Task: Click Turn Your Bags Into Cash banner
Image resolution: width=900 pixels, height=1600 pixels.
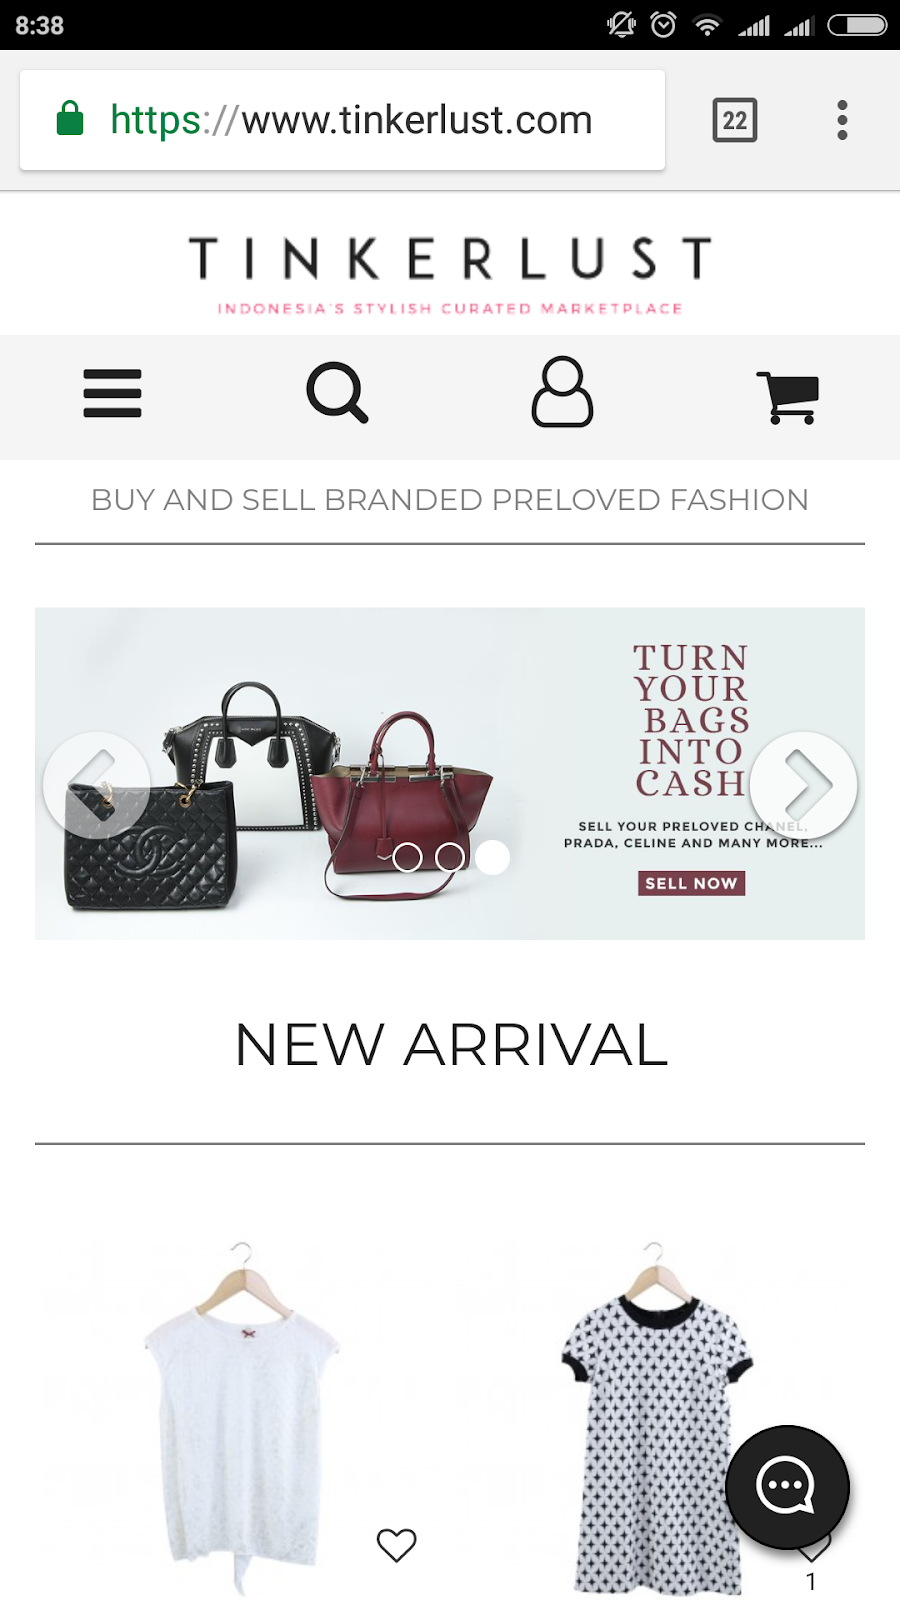Action: [450, 773]
